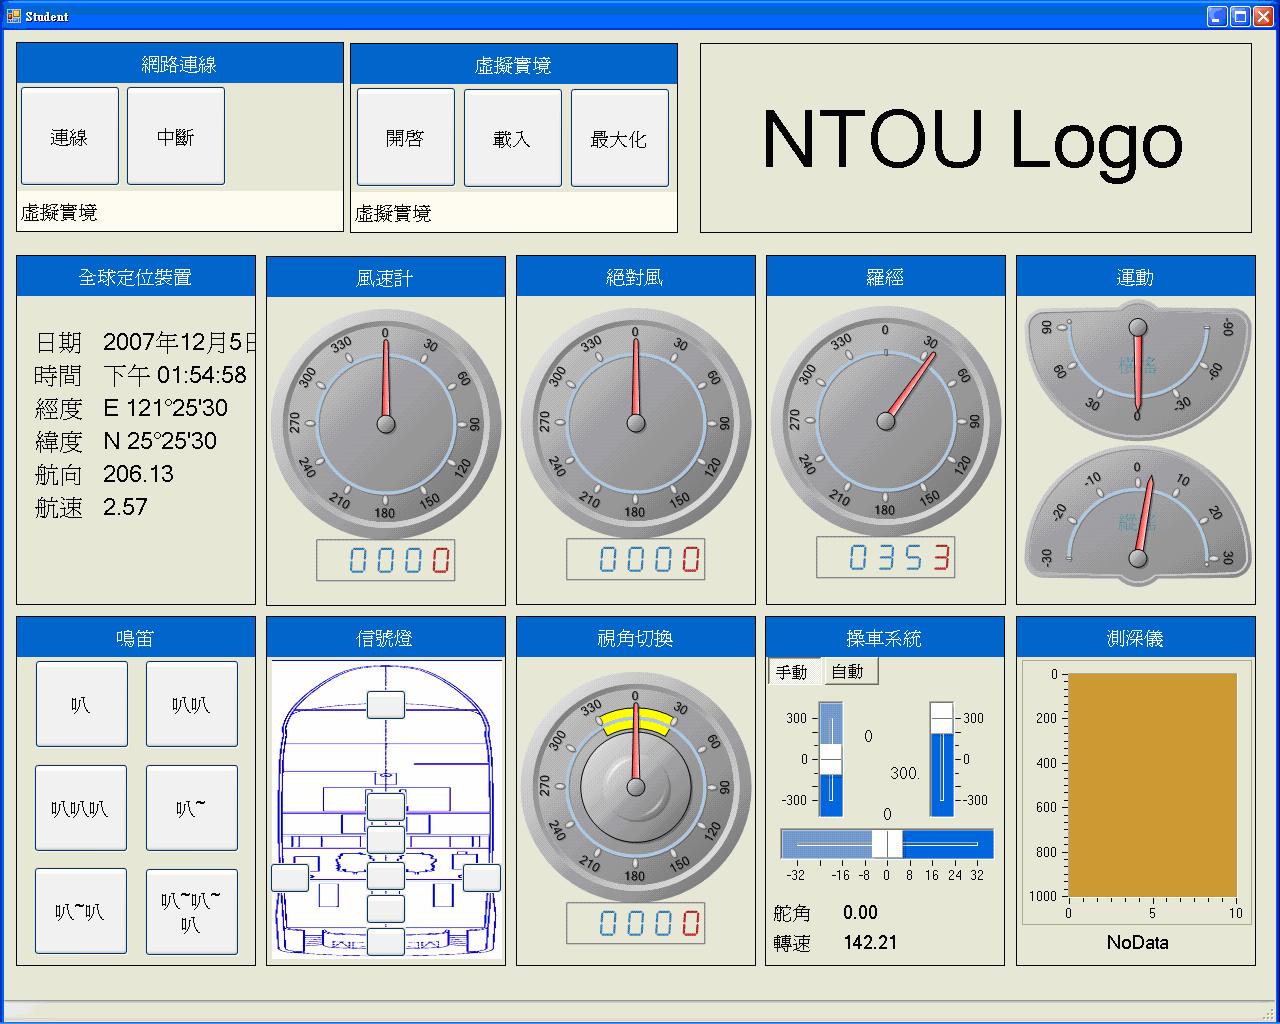The image size is (1280, 1024).
Task: Click the upper roll gauge in 運動 panel
Action: 1138,372
